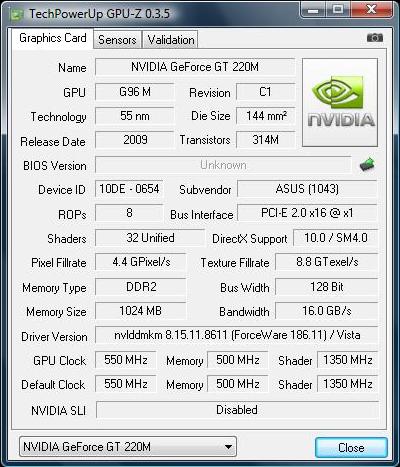Click the Close button

[351, 447]
